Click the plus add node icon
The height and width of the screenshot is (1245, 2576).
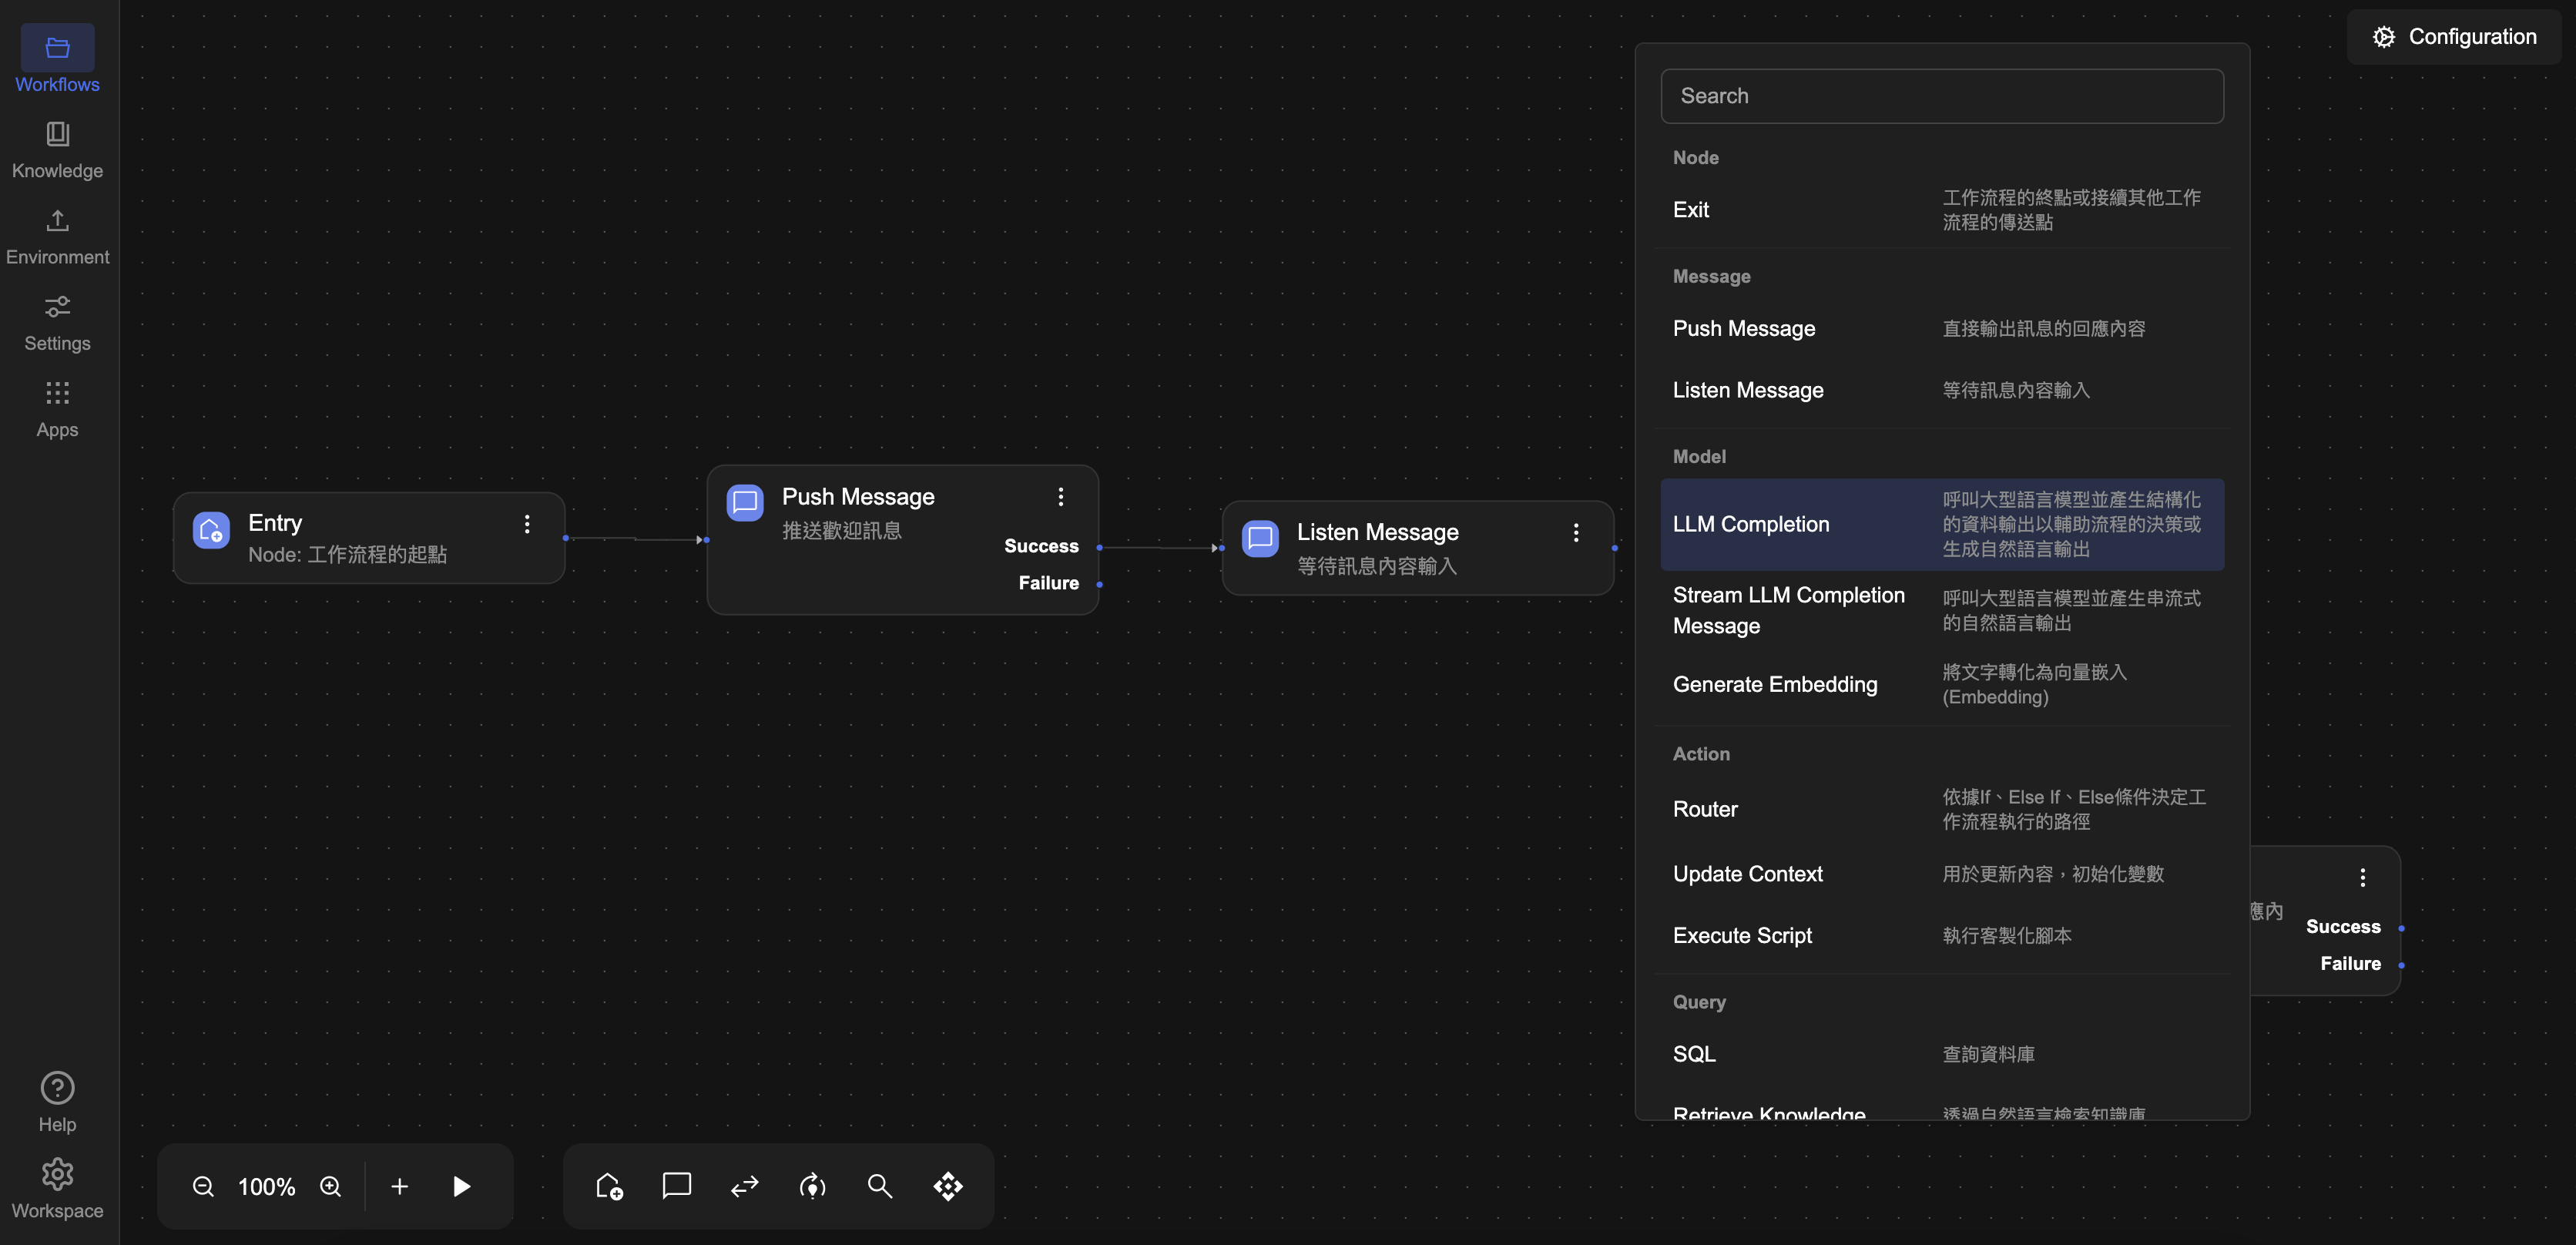399,1186
